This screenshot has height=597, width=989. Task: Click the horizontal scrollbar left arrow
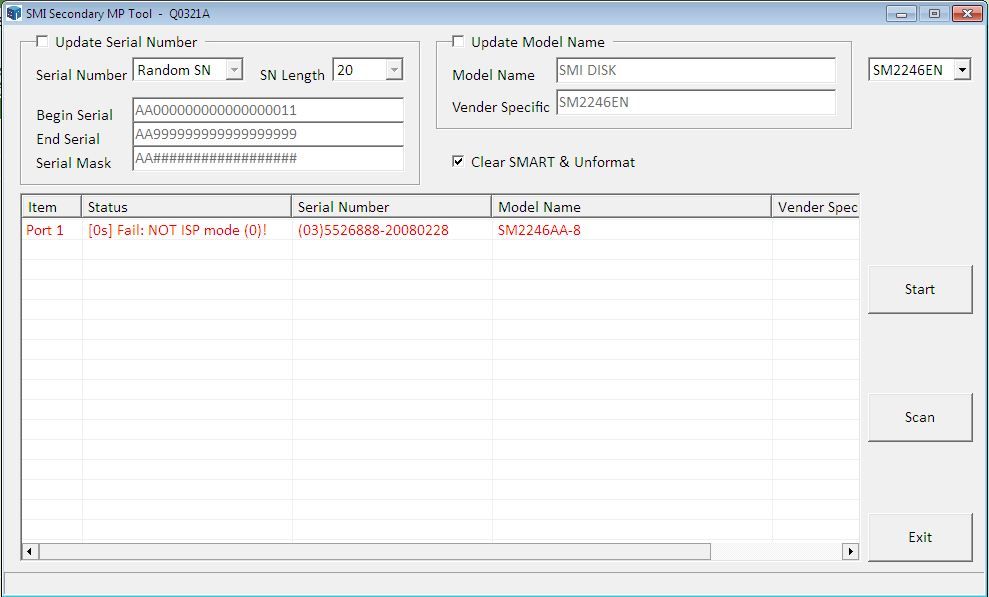coord(30,551)
